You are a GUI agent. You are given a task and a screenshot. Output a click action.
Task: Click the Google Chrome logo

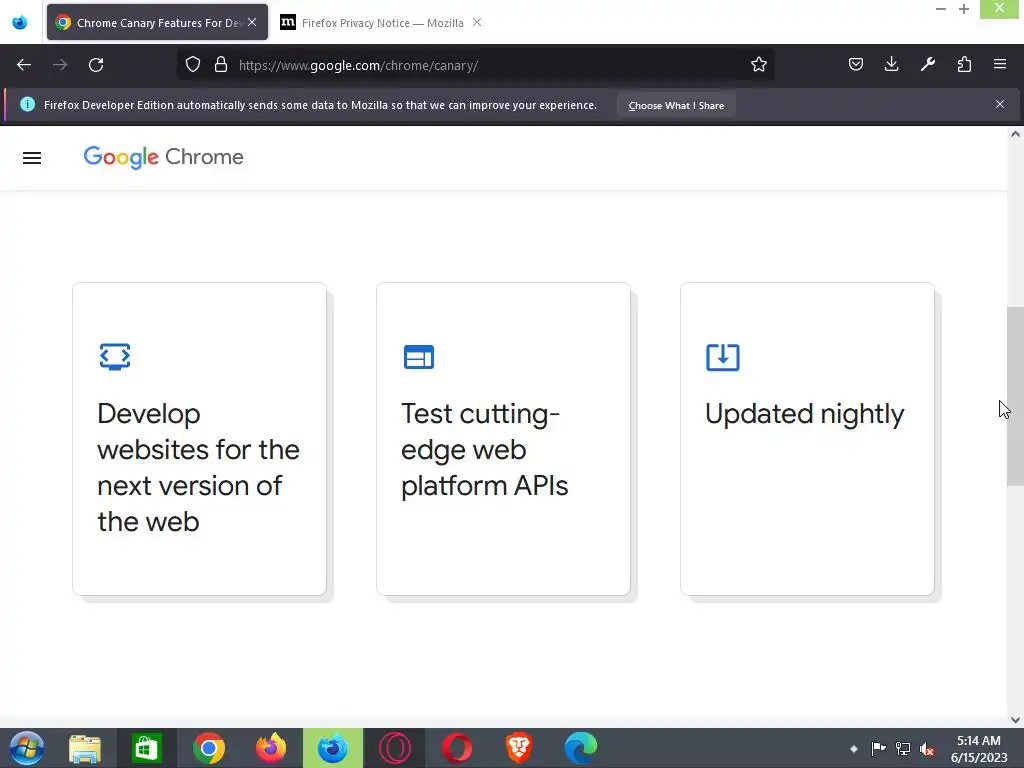pyautogui.click(x=163, y=157)
